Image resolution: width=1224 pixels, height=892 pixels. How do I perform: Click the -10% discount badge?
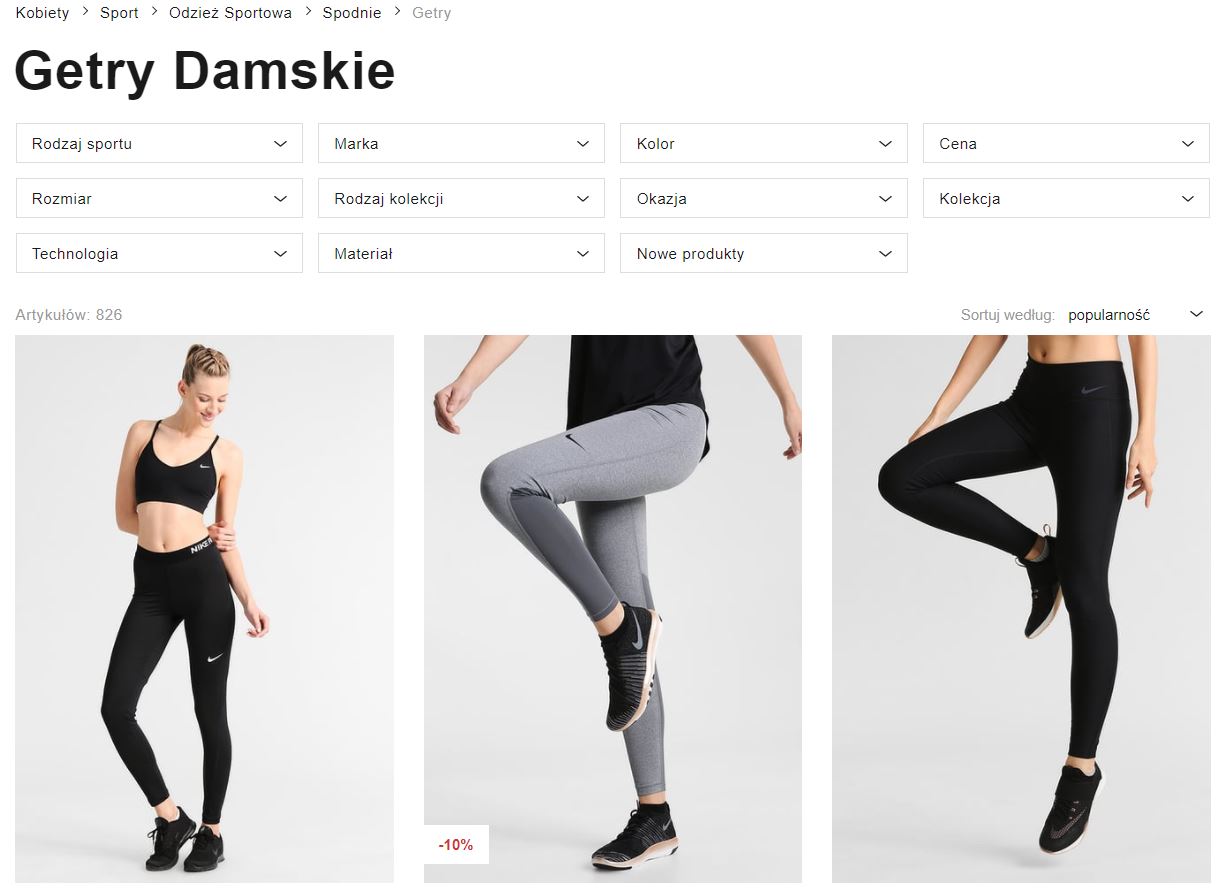coord(456,845)
